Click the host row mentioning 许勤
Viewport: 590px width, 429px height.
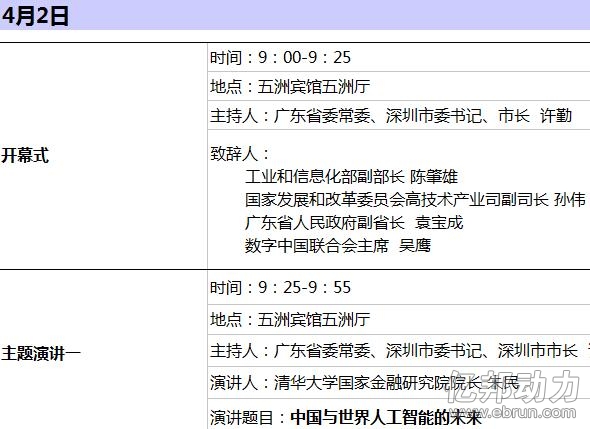399,115
